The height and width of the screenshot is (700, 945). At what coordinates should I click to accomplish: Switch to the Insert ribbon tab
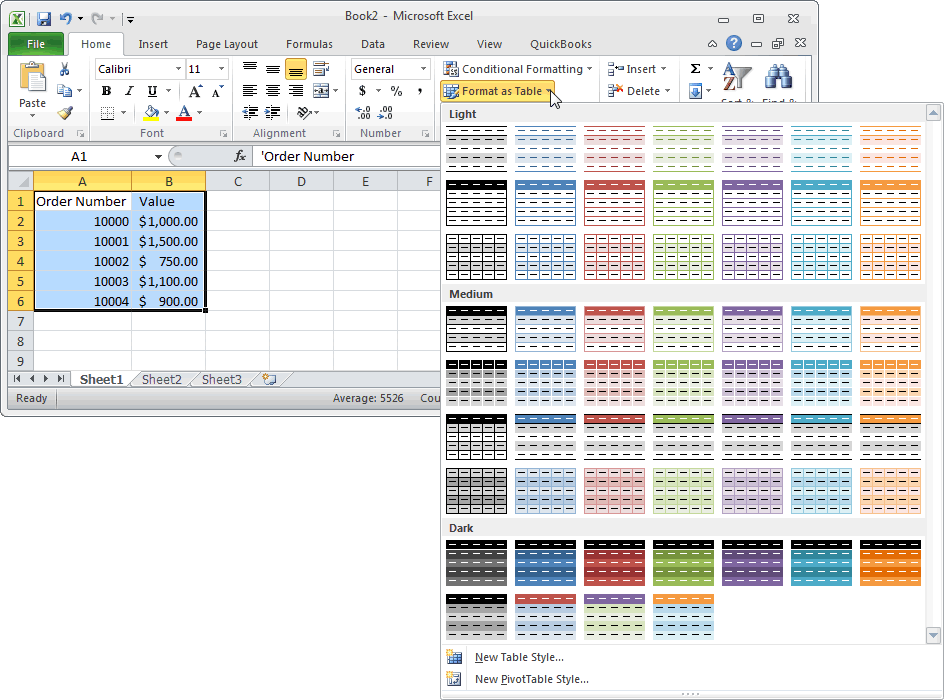click(x=153, y=44)
